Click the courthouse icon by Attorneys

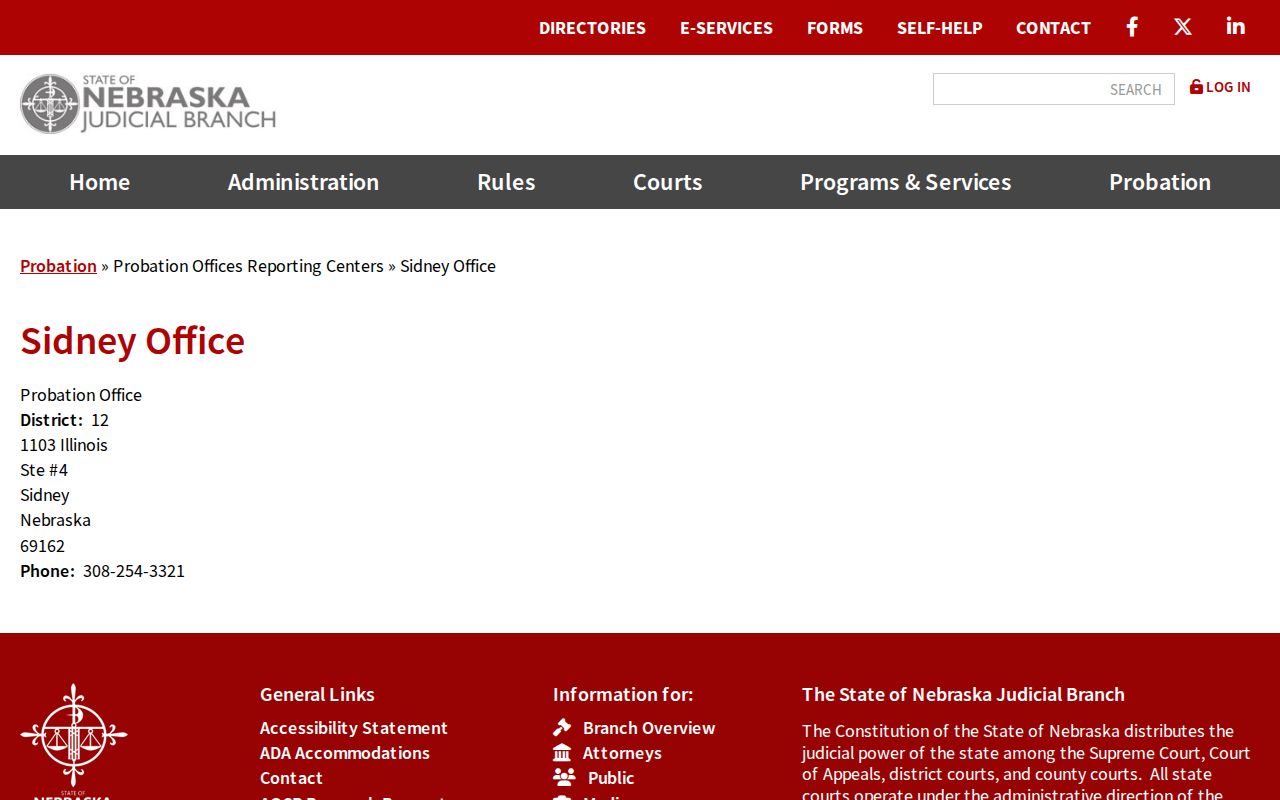562,753
